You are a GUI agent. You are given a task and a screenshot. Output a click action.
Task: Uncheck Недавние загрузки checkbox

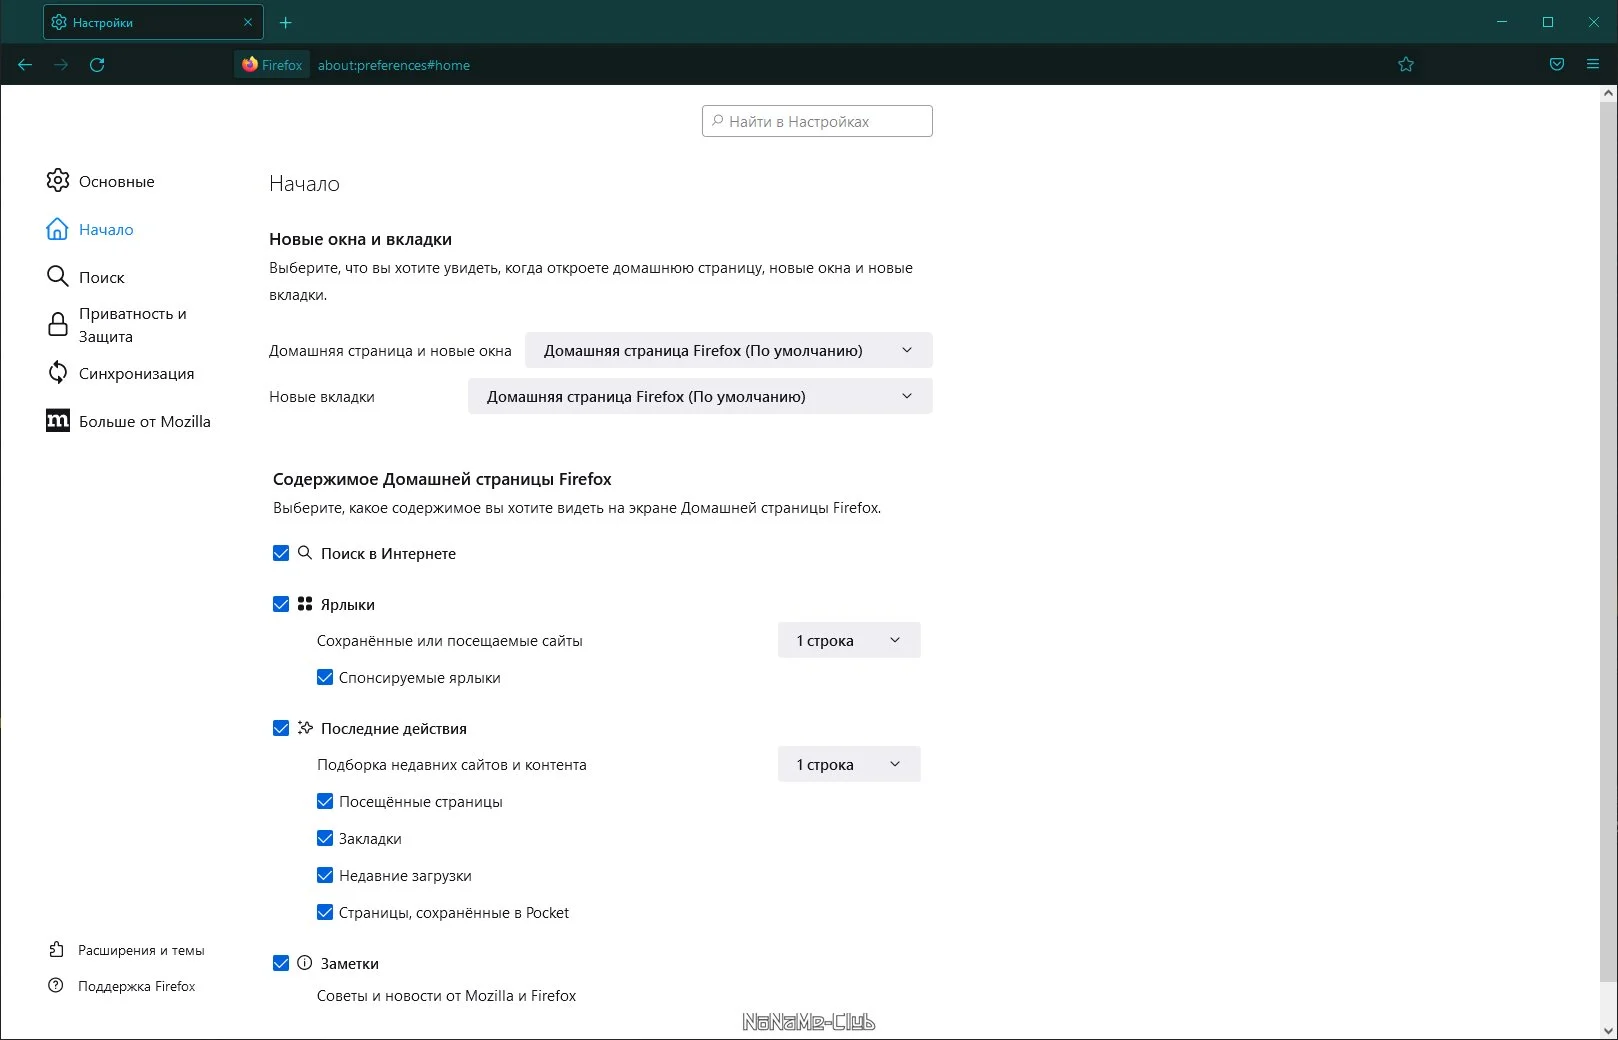[325, 875]
